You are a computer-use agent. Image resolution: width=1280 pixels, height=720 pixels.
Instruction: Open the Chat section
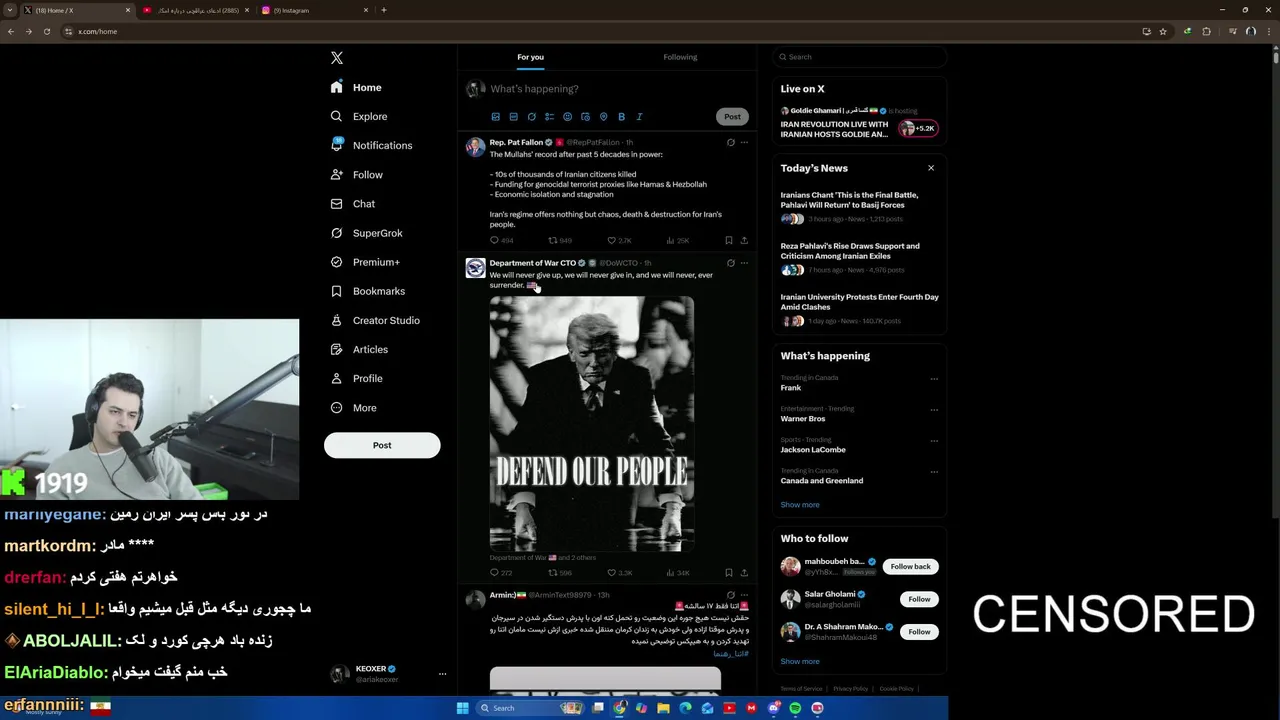(x=352, y=204)
